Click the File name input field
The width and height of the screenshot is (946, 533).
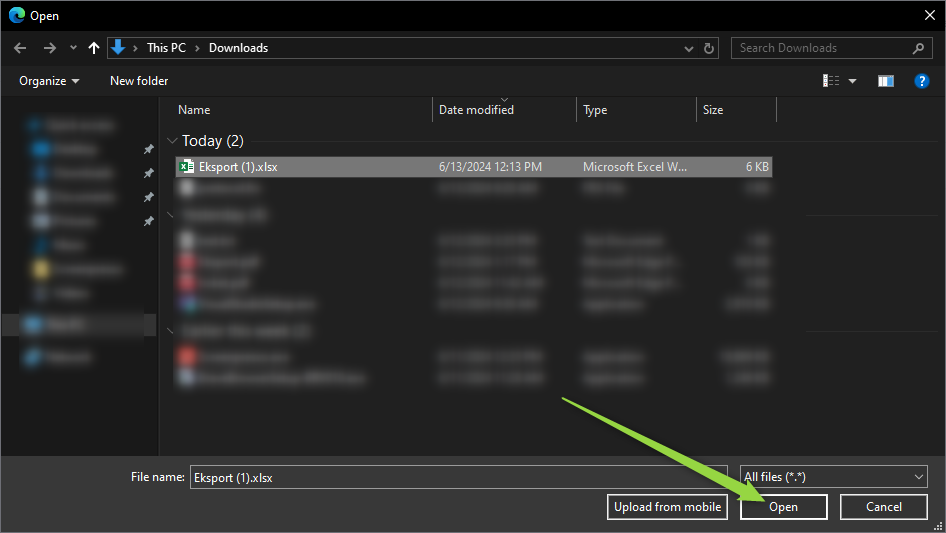[x=456, y=477]
